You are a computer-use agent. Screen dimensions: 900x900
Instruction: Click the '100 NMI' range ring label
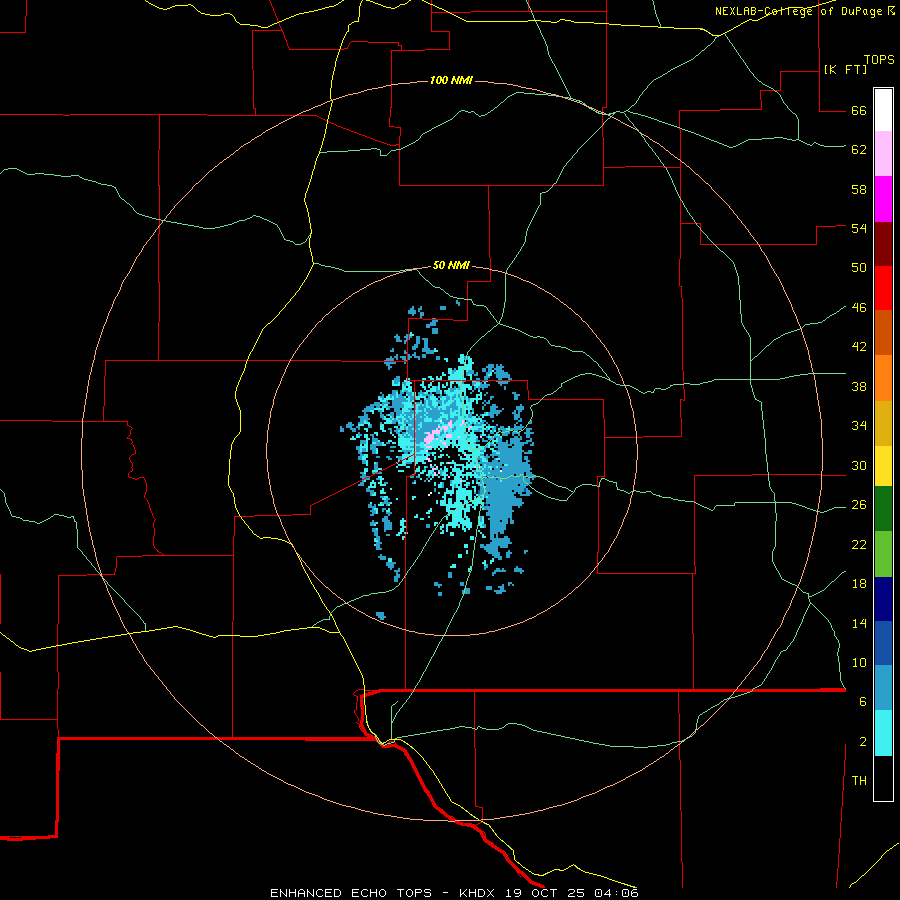[451, 80]
